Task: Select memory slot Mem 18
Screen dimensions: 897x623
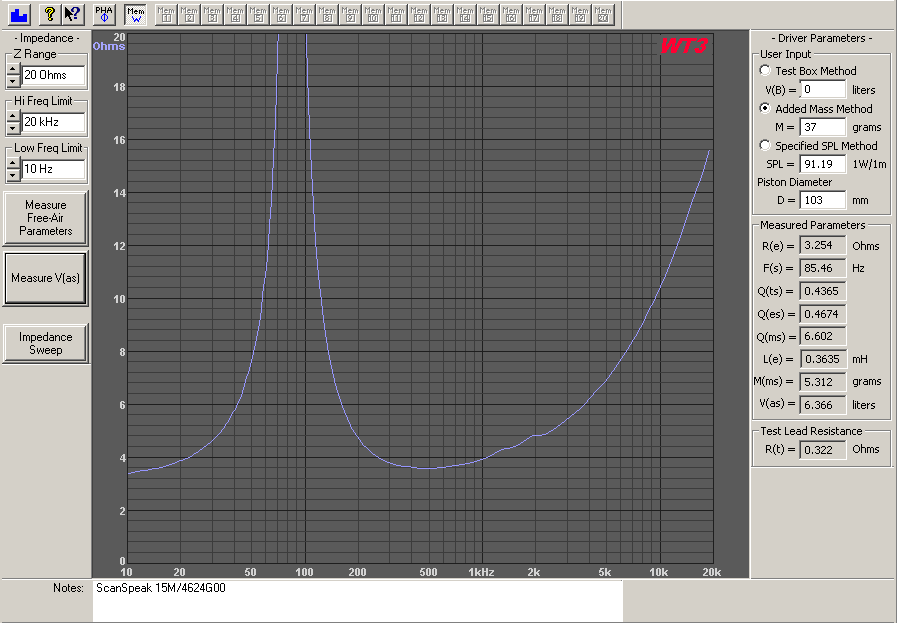Action: [x=557, y=14]
